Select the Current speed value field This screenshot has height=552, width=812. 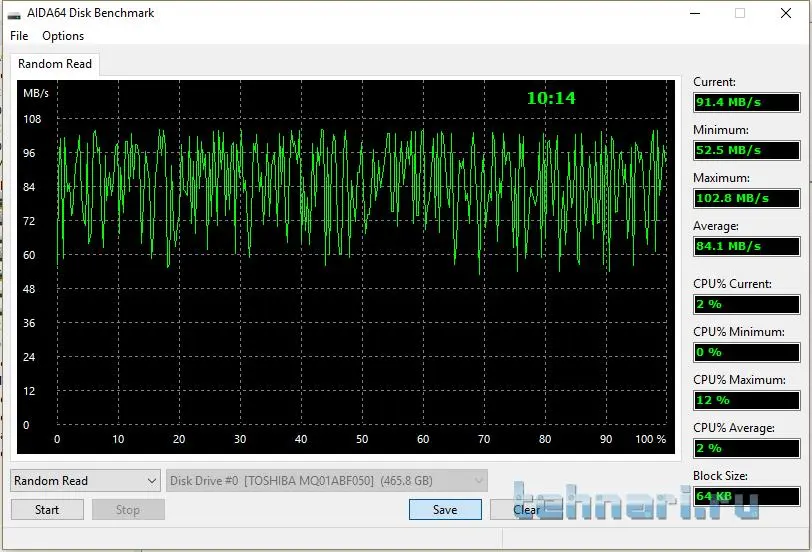click(x=746, y=103)
